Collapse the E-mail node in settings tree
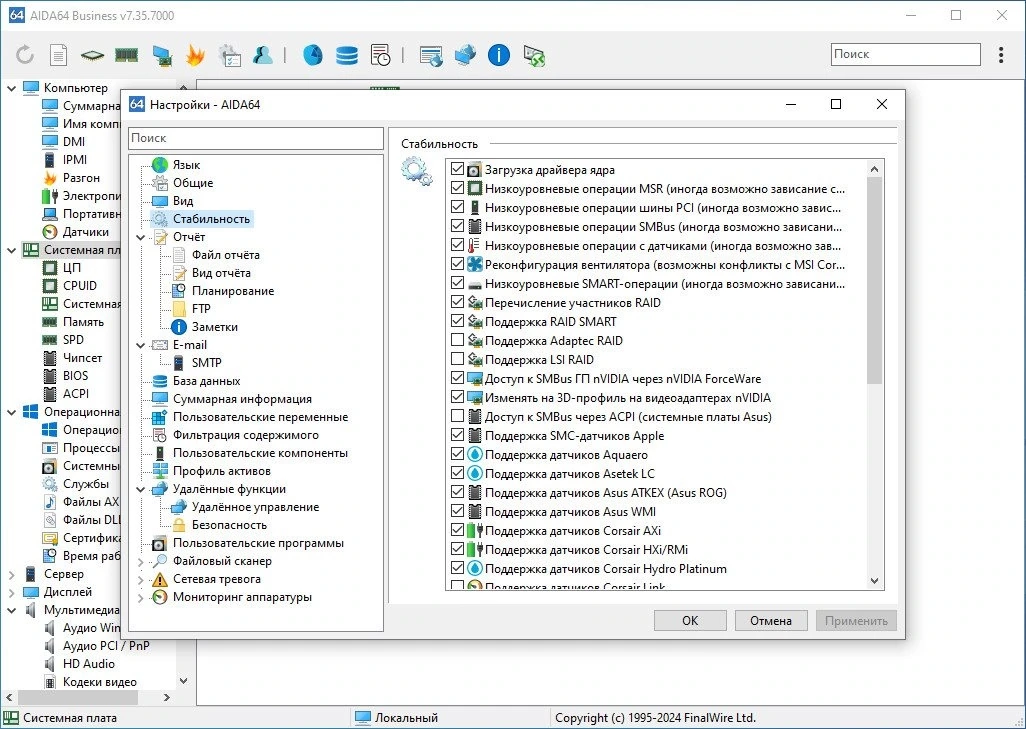Screen dimensions: 1026x729 tap(141, 345)
